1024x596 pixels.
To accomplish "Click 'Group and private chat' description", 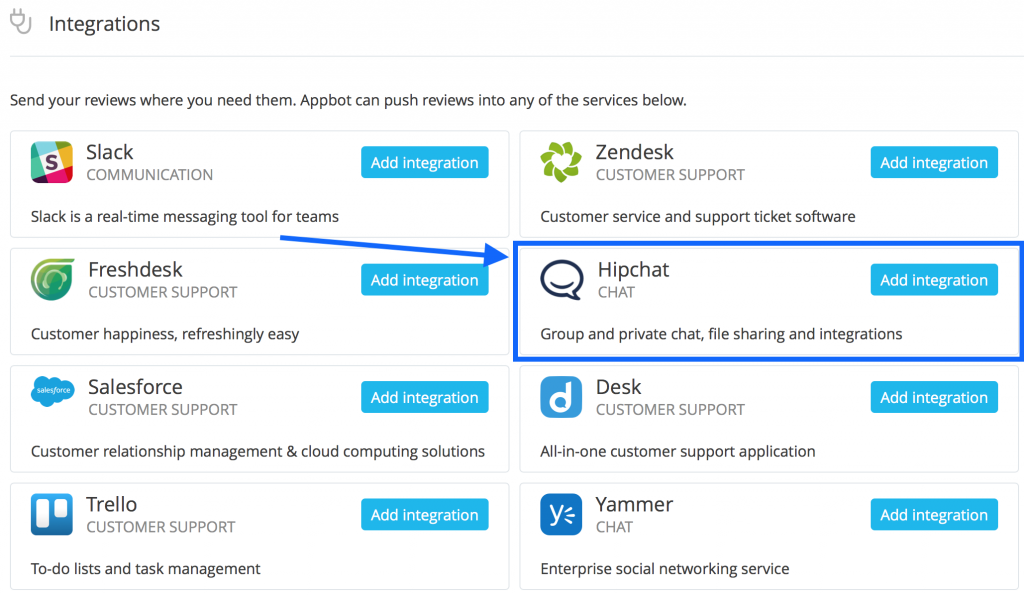I will 721,334.
